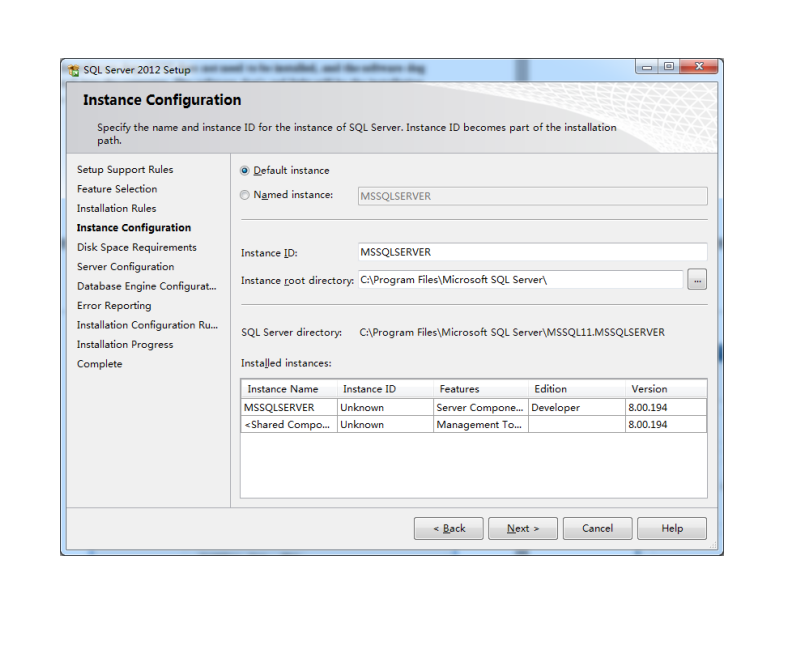Open Help for this setup page
This screenshot has width=792, height=659.
tap(672, 528)
